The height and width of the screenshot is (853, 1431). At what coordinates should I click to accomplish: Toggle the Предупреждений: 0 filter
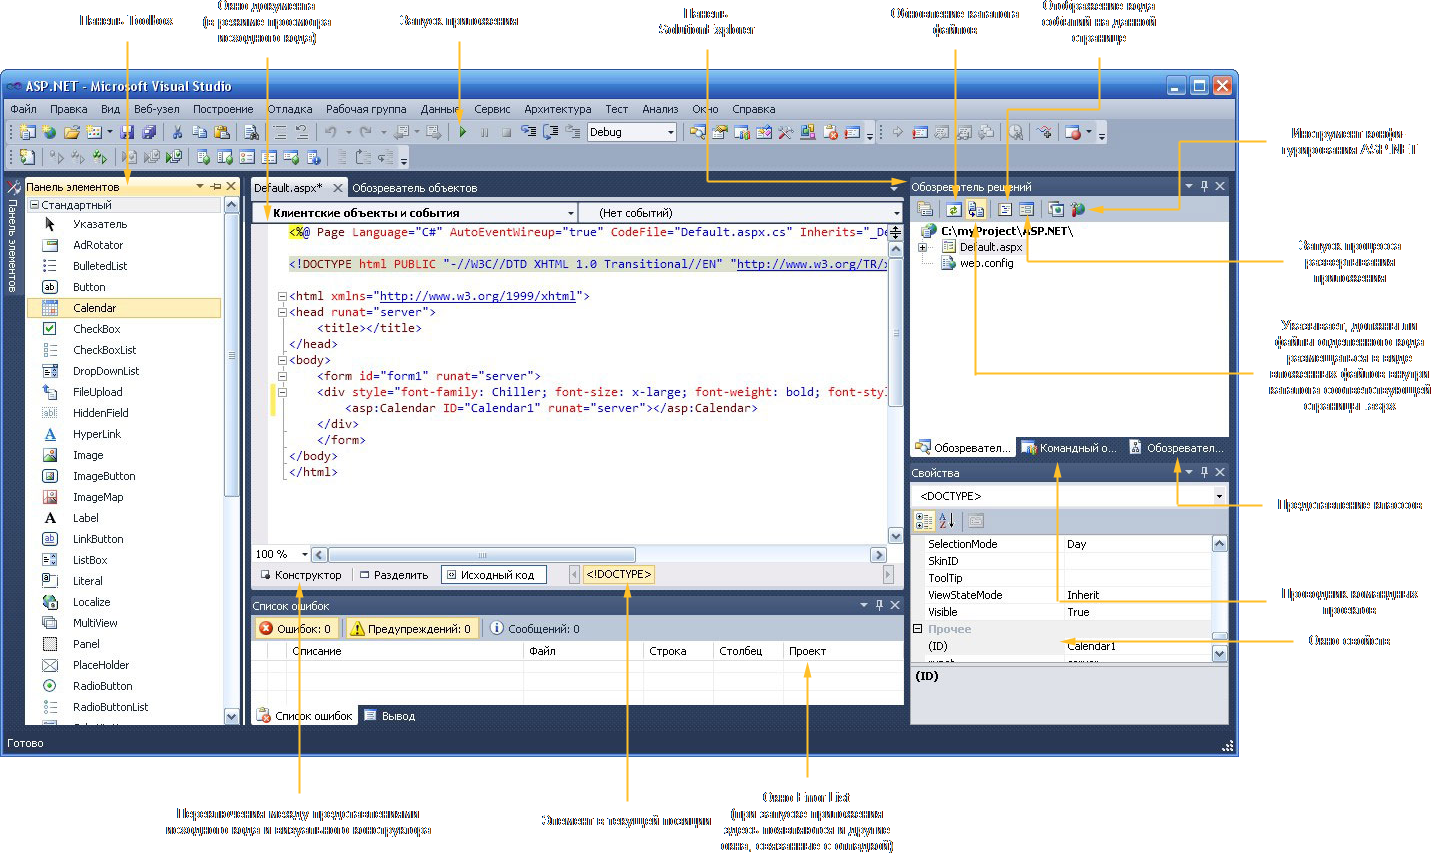(x=411, y=629)
